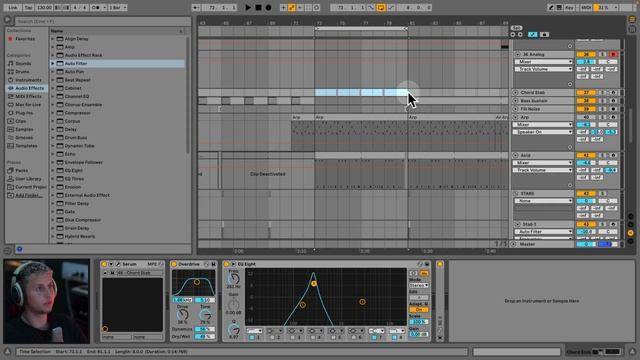640x360 pixels.
Task: Expand the EQ Eight folder in the browser
Action: coord(53,170)
